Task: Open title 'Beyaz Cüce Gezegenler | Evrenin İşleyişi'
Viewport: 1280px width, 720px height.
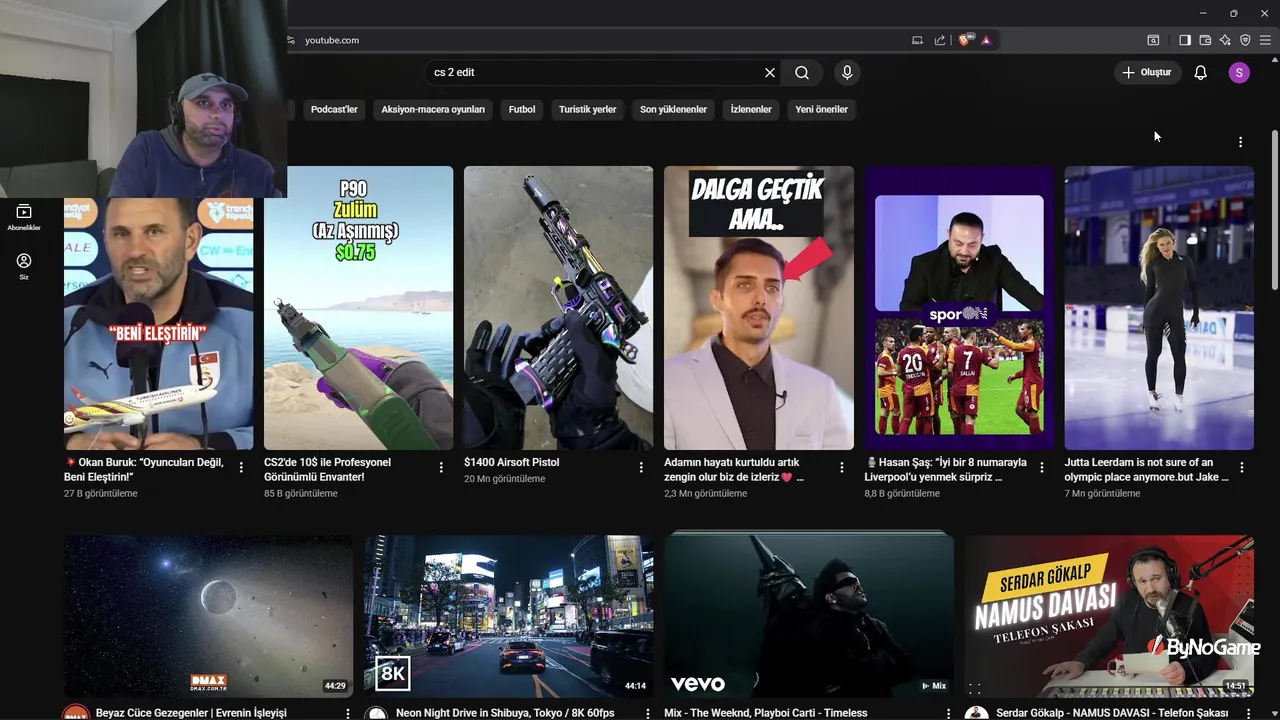Action: pyautogui.click(x=191, y=713)
